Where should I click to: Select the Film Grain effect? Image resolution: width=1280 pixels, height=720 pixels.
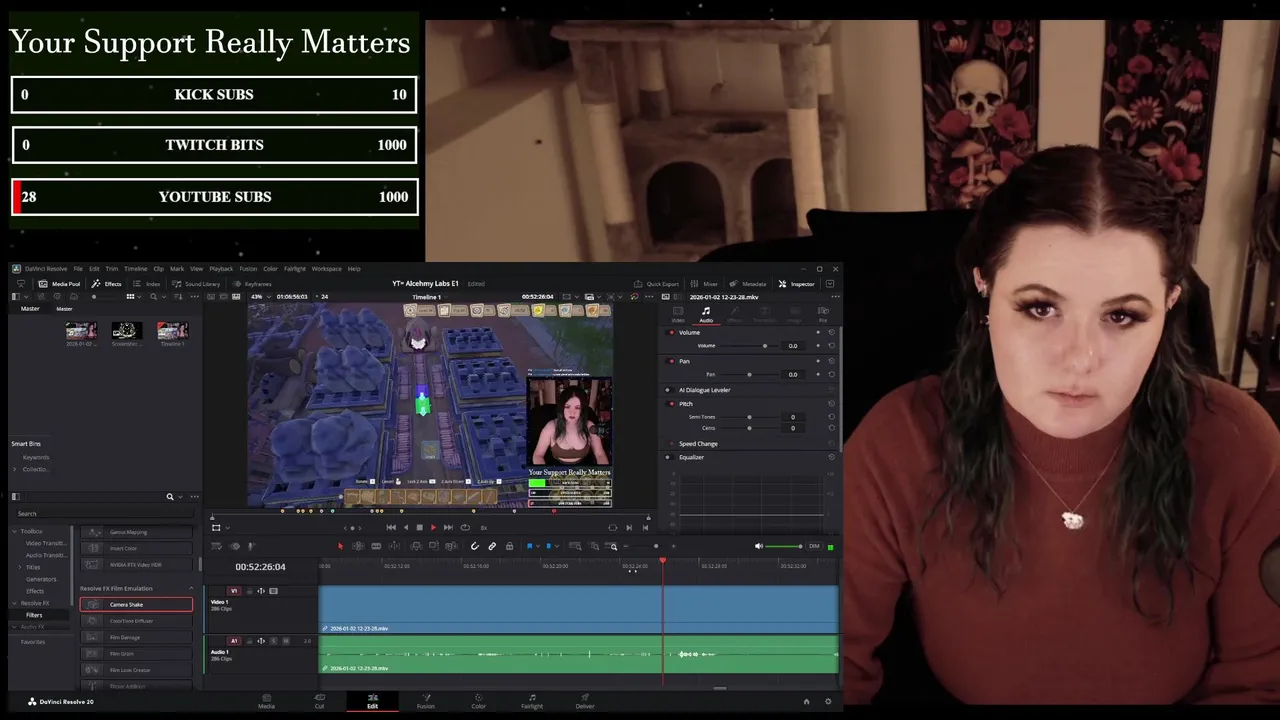click(x=136, y=654)
